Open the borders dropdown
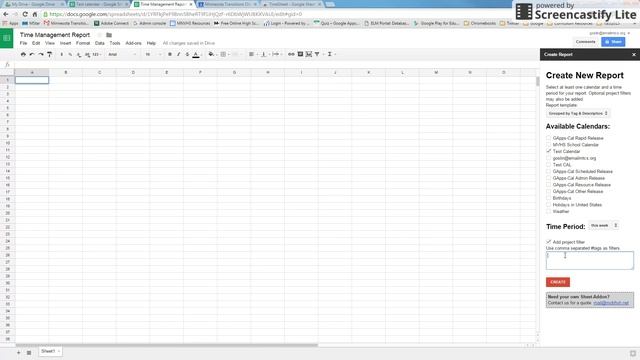This screenshot has height=360, width=640. 224,54
